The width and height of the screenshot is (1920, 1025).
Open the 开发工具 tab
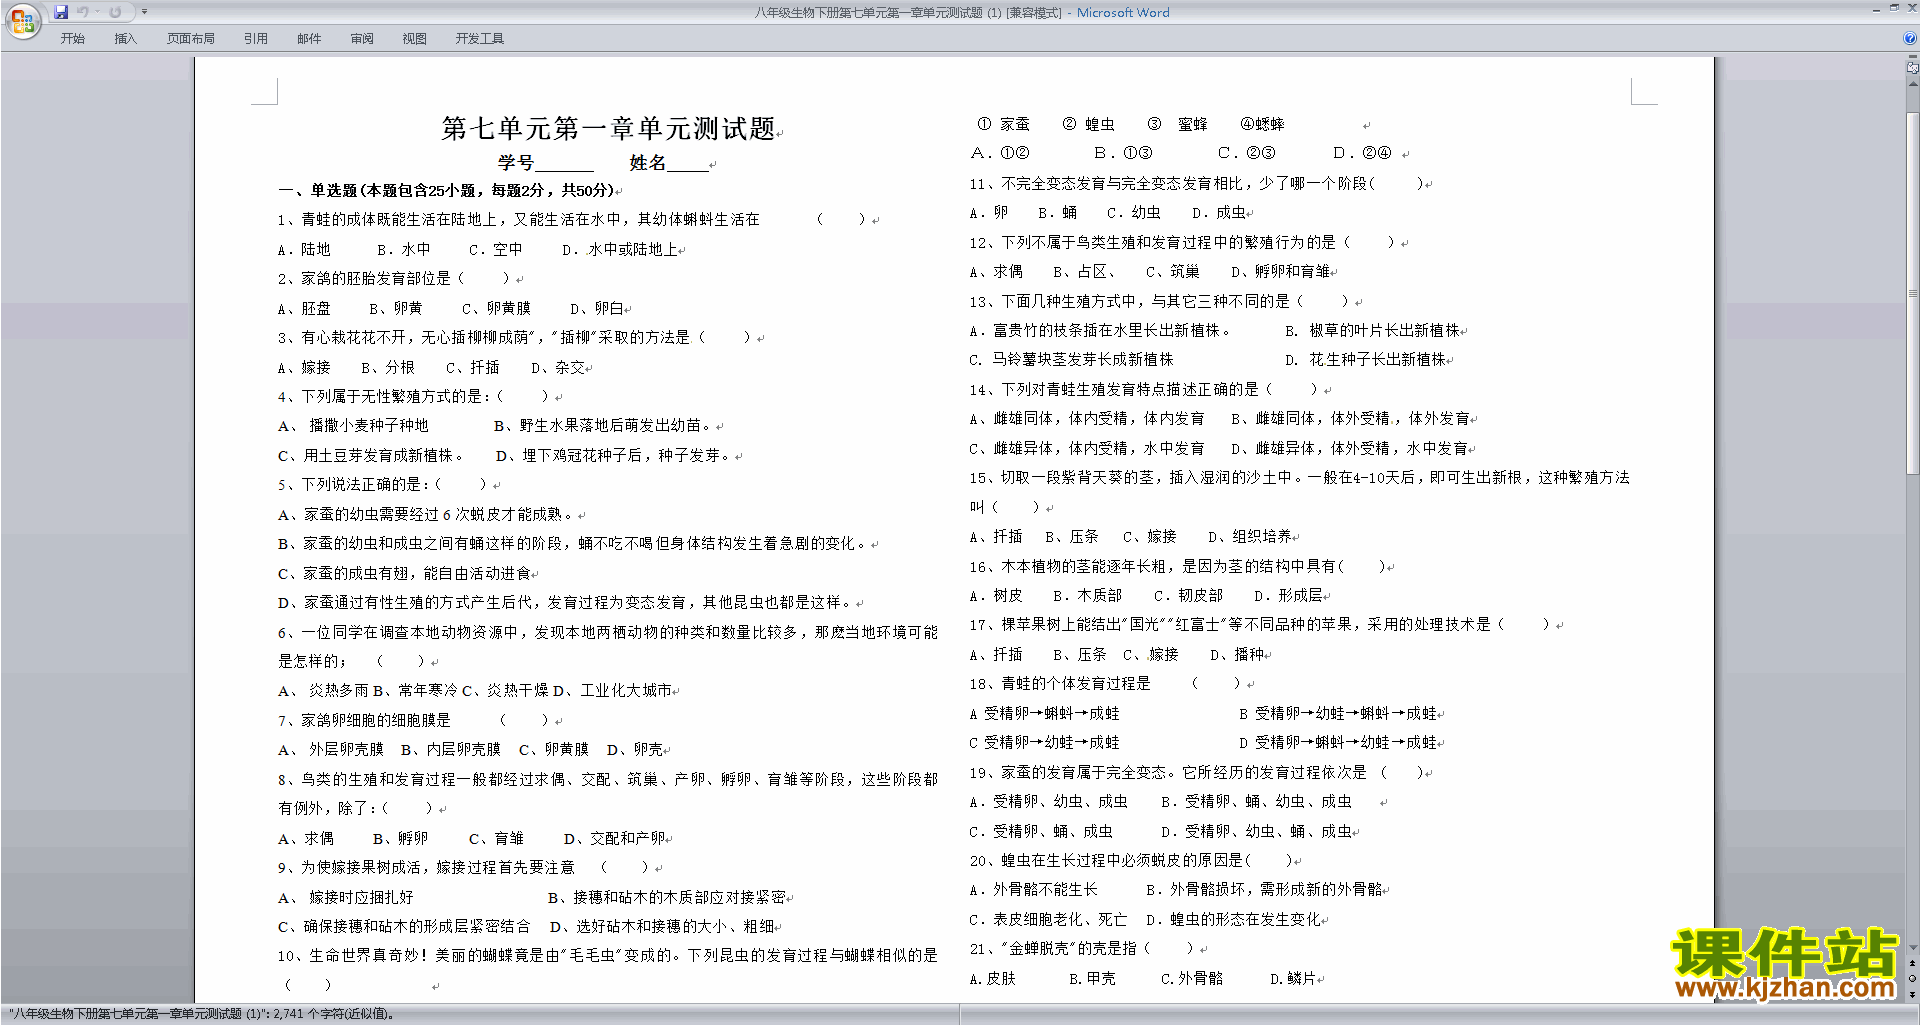click(x=480, y=39)
